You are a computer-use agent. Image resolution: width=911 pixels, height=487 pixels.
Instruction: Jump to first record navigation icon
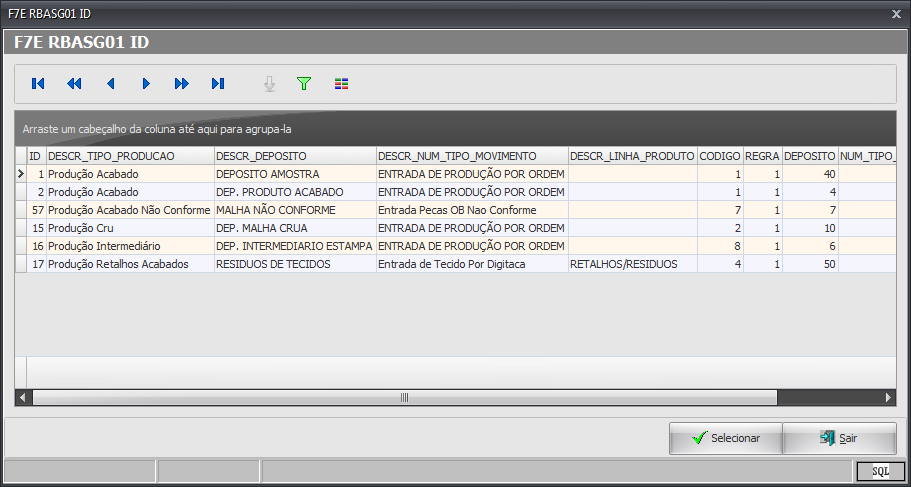[38, 84]
